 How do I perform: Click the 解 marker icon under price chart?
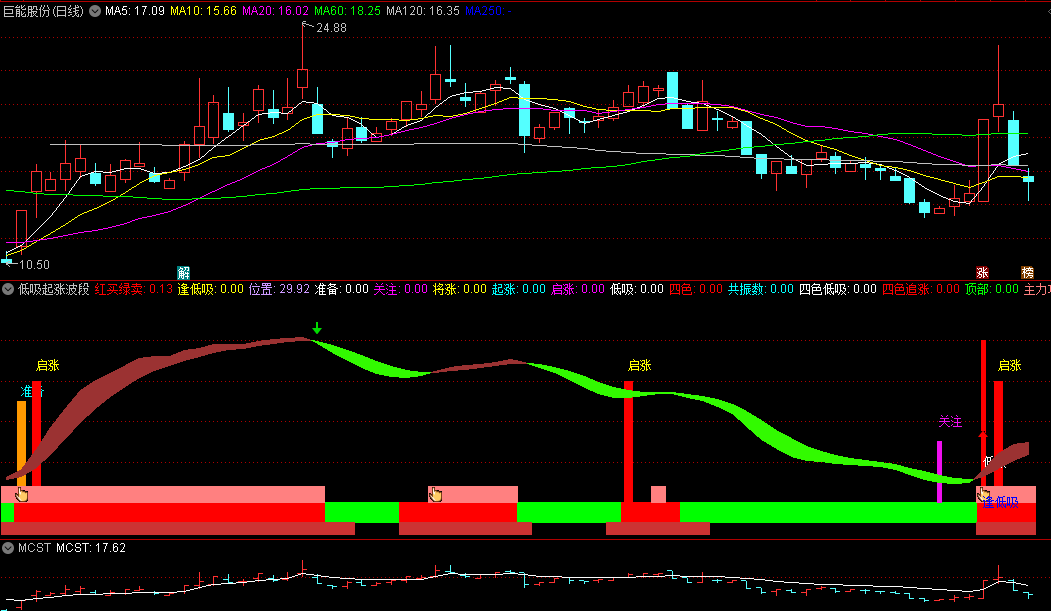pos(183,273)
